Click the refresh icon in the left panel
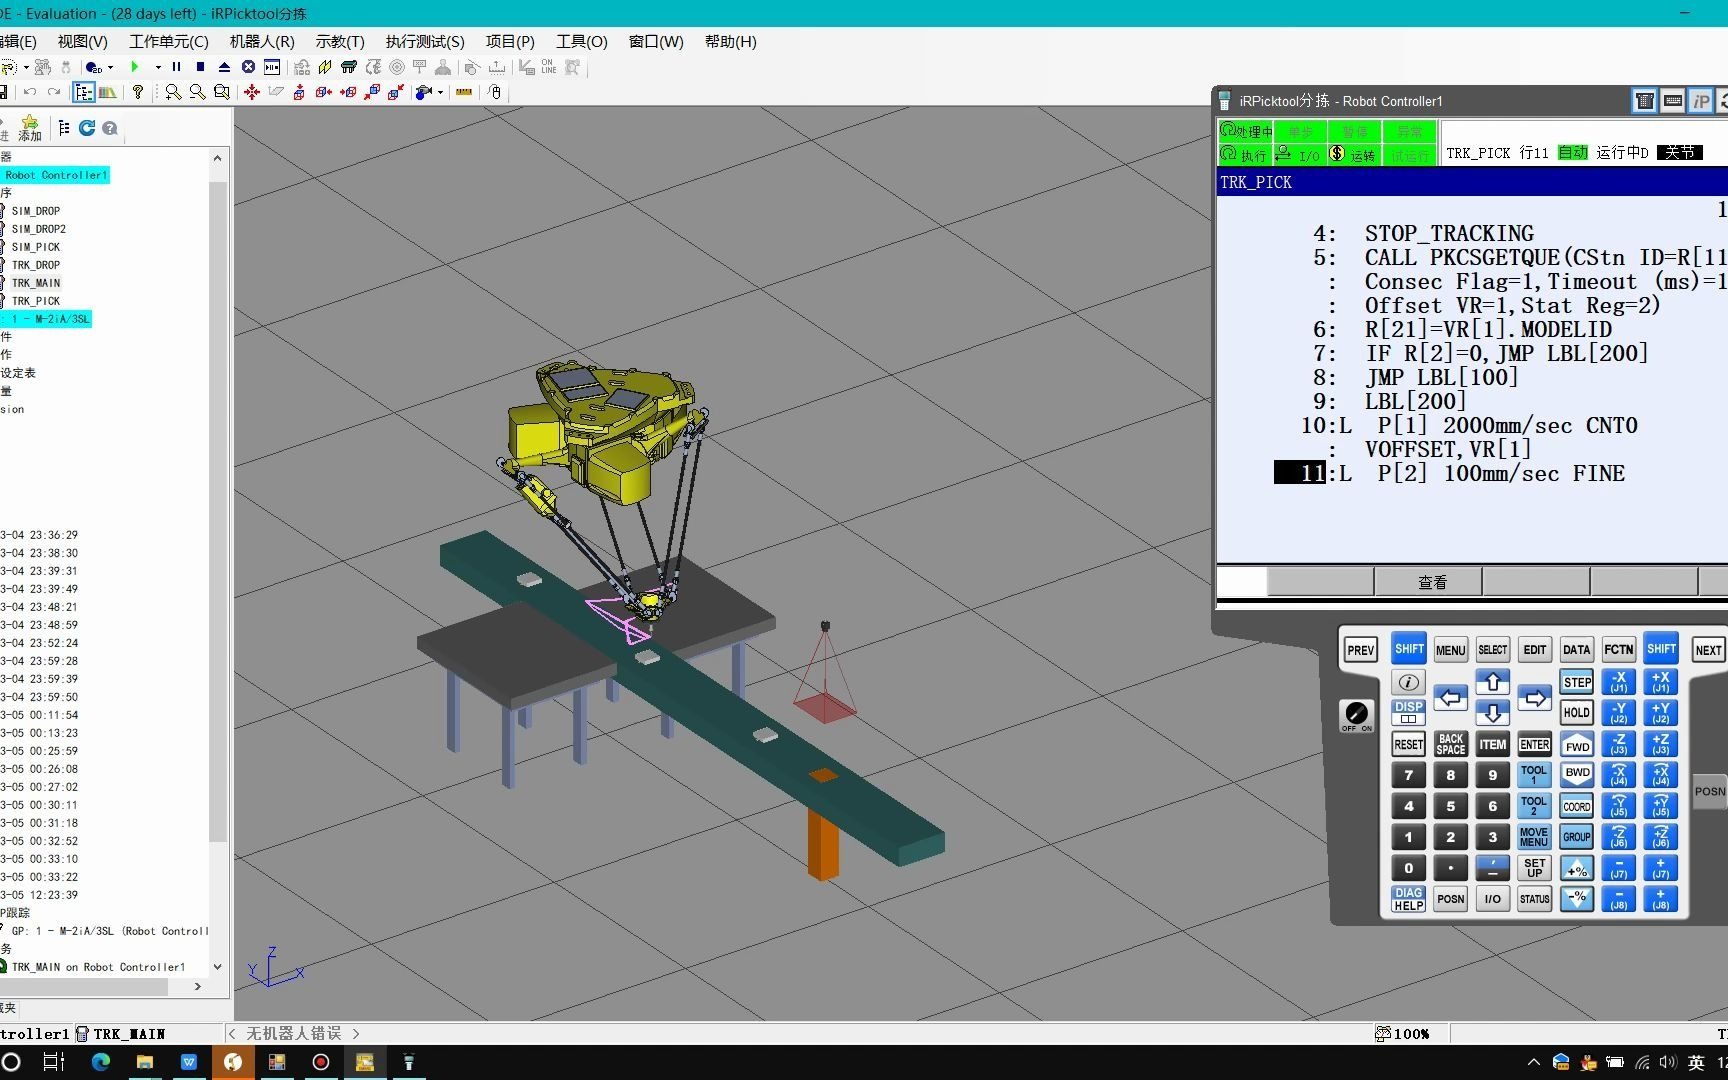The height and width of the screenshot is (1080, 1728). [87, 128]
